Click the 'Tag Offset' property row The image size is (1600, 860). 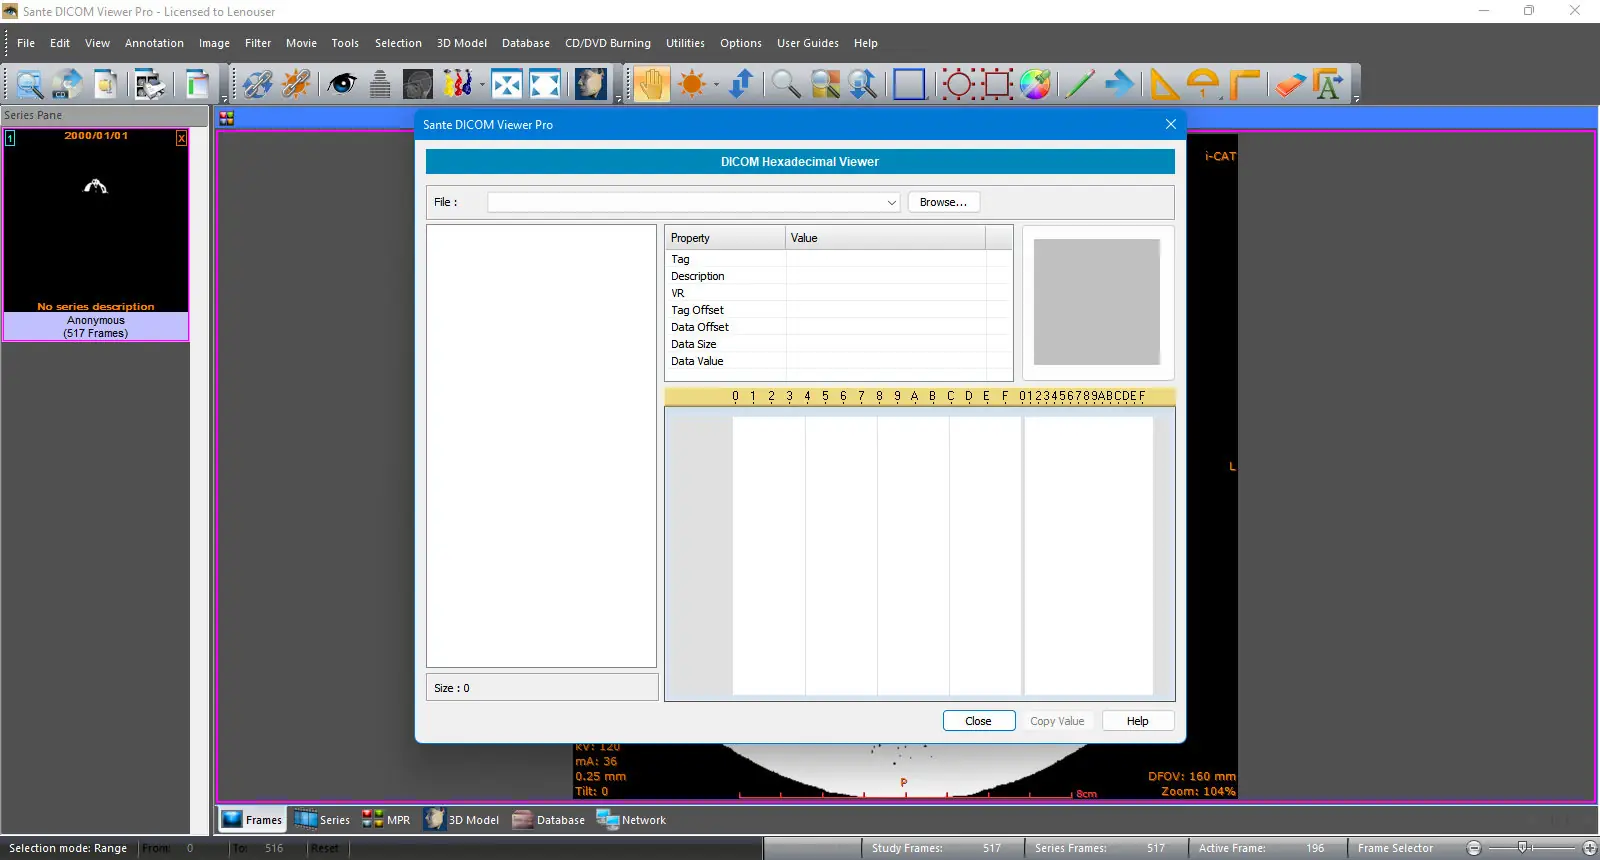(838, 310)
